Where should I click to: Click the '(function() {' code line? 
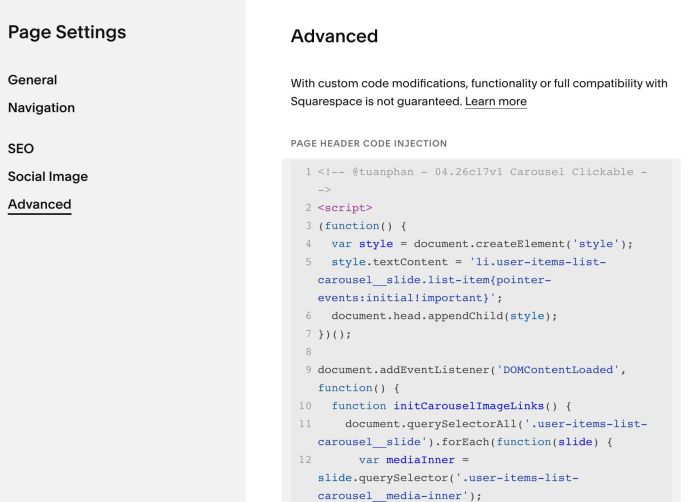(362, 226)
